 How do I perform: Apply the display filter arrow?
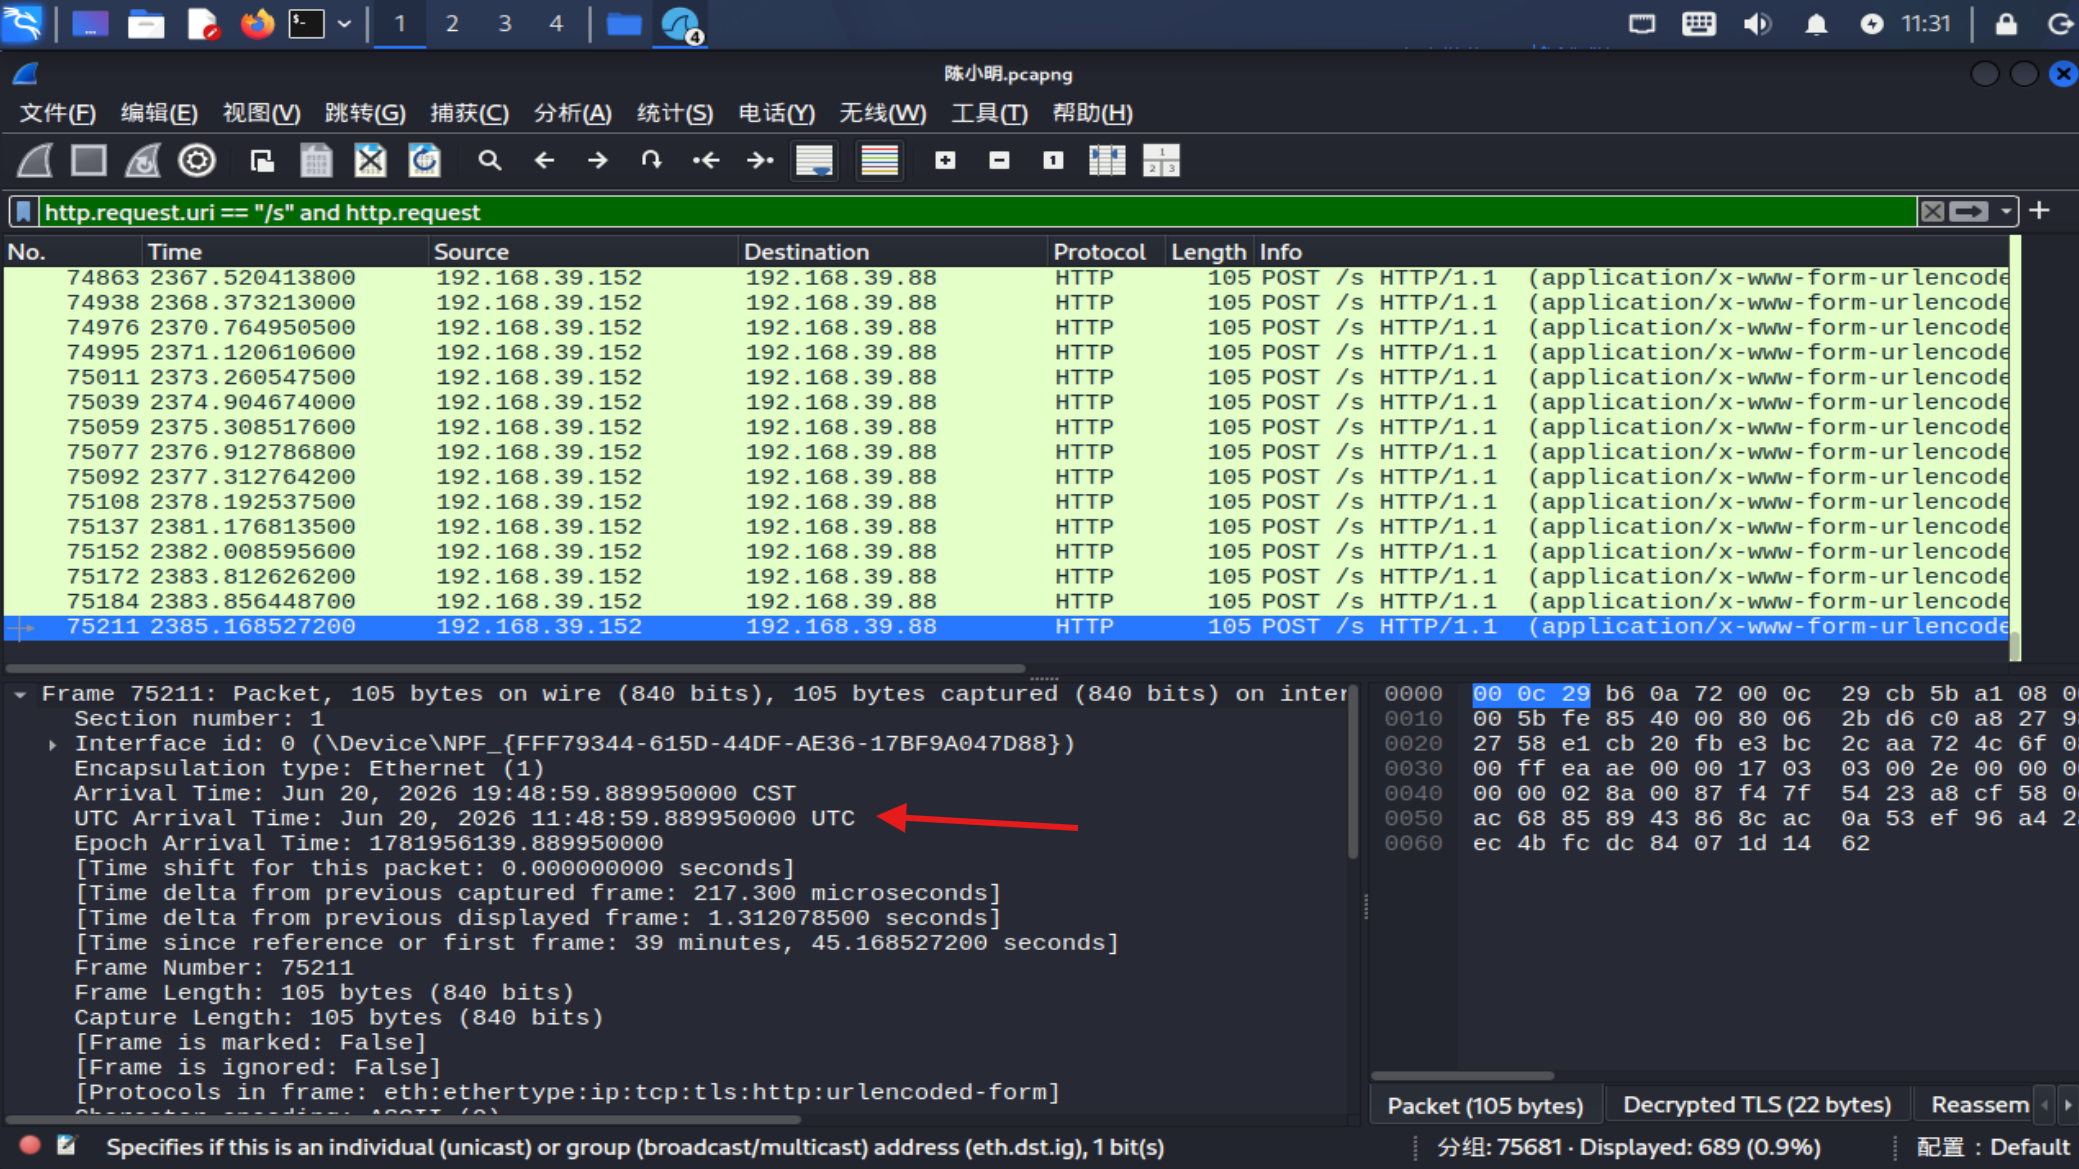1968,212
